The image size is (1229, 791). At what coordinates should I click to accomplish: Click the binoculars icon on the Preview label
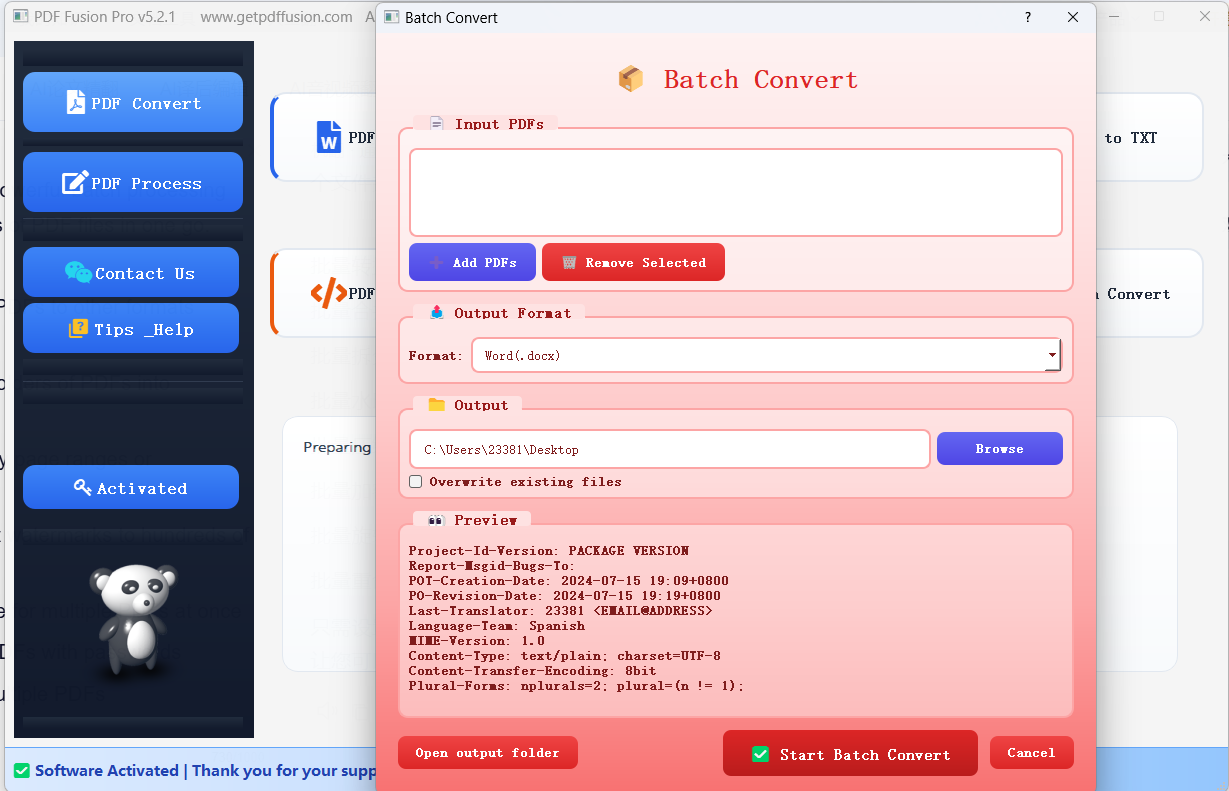click(436, 519)
